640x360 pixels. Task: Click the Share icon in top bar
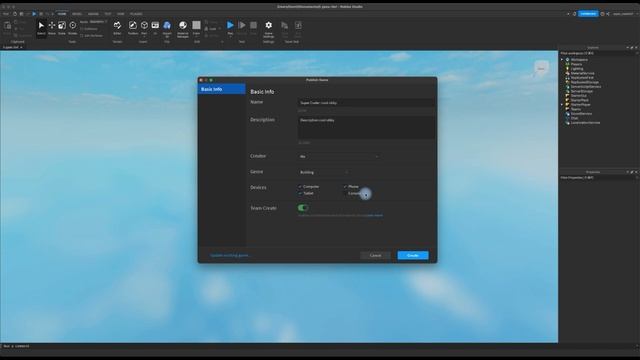[x=608, y=14]
